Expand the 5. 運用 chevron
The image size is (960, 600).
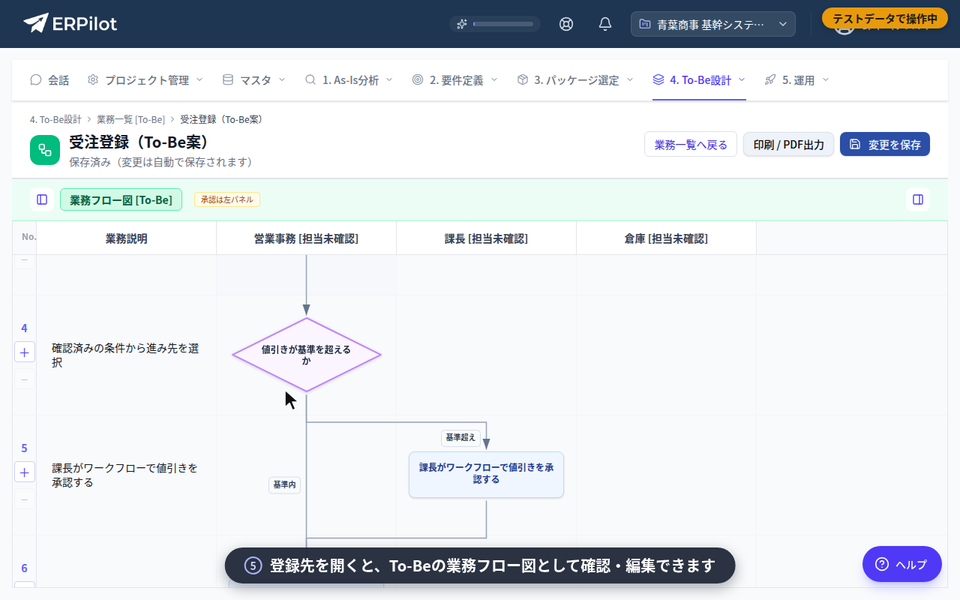pyautogui.click(x=825, y=80)
